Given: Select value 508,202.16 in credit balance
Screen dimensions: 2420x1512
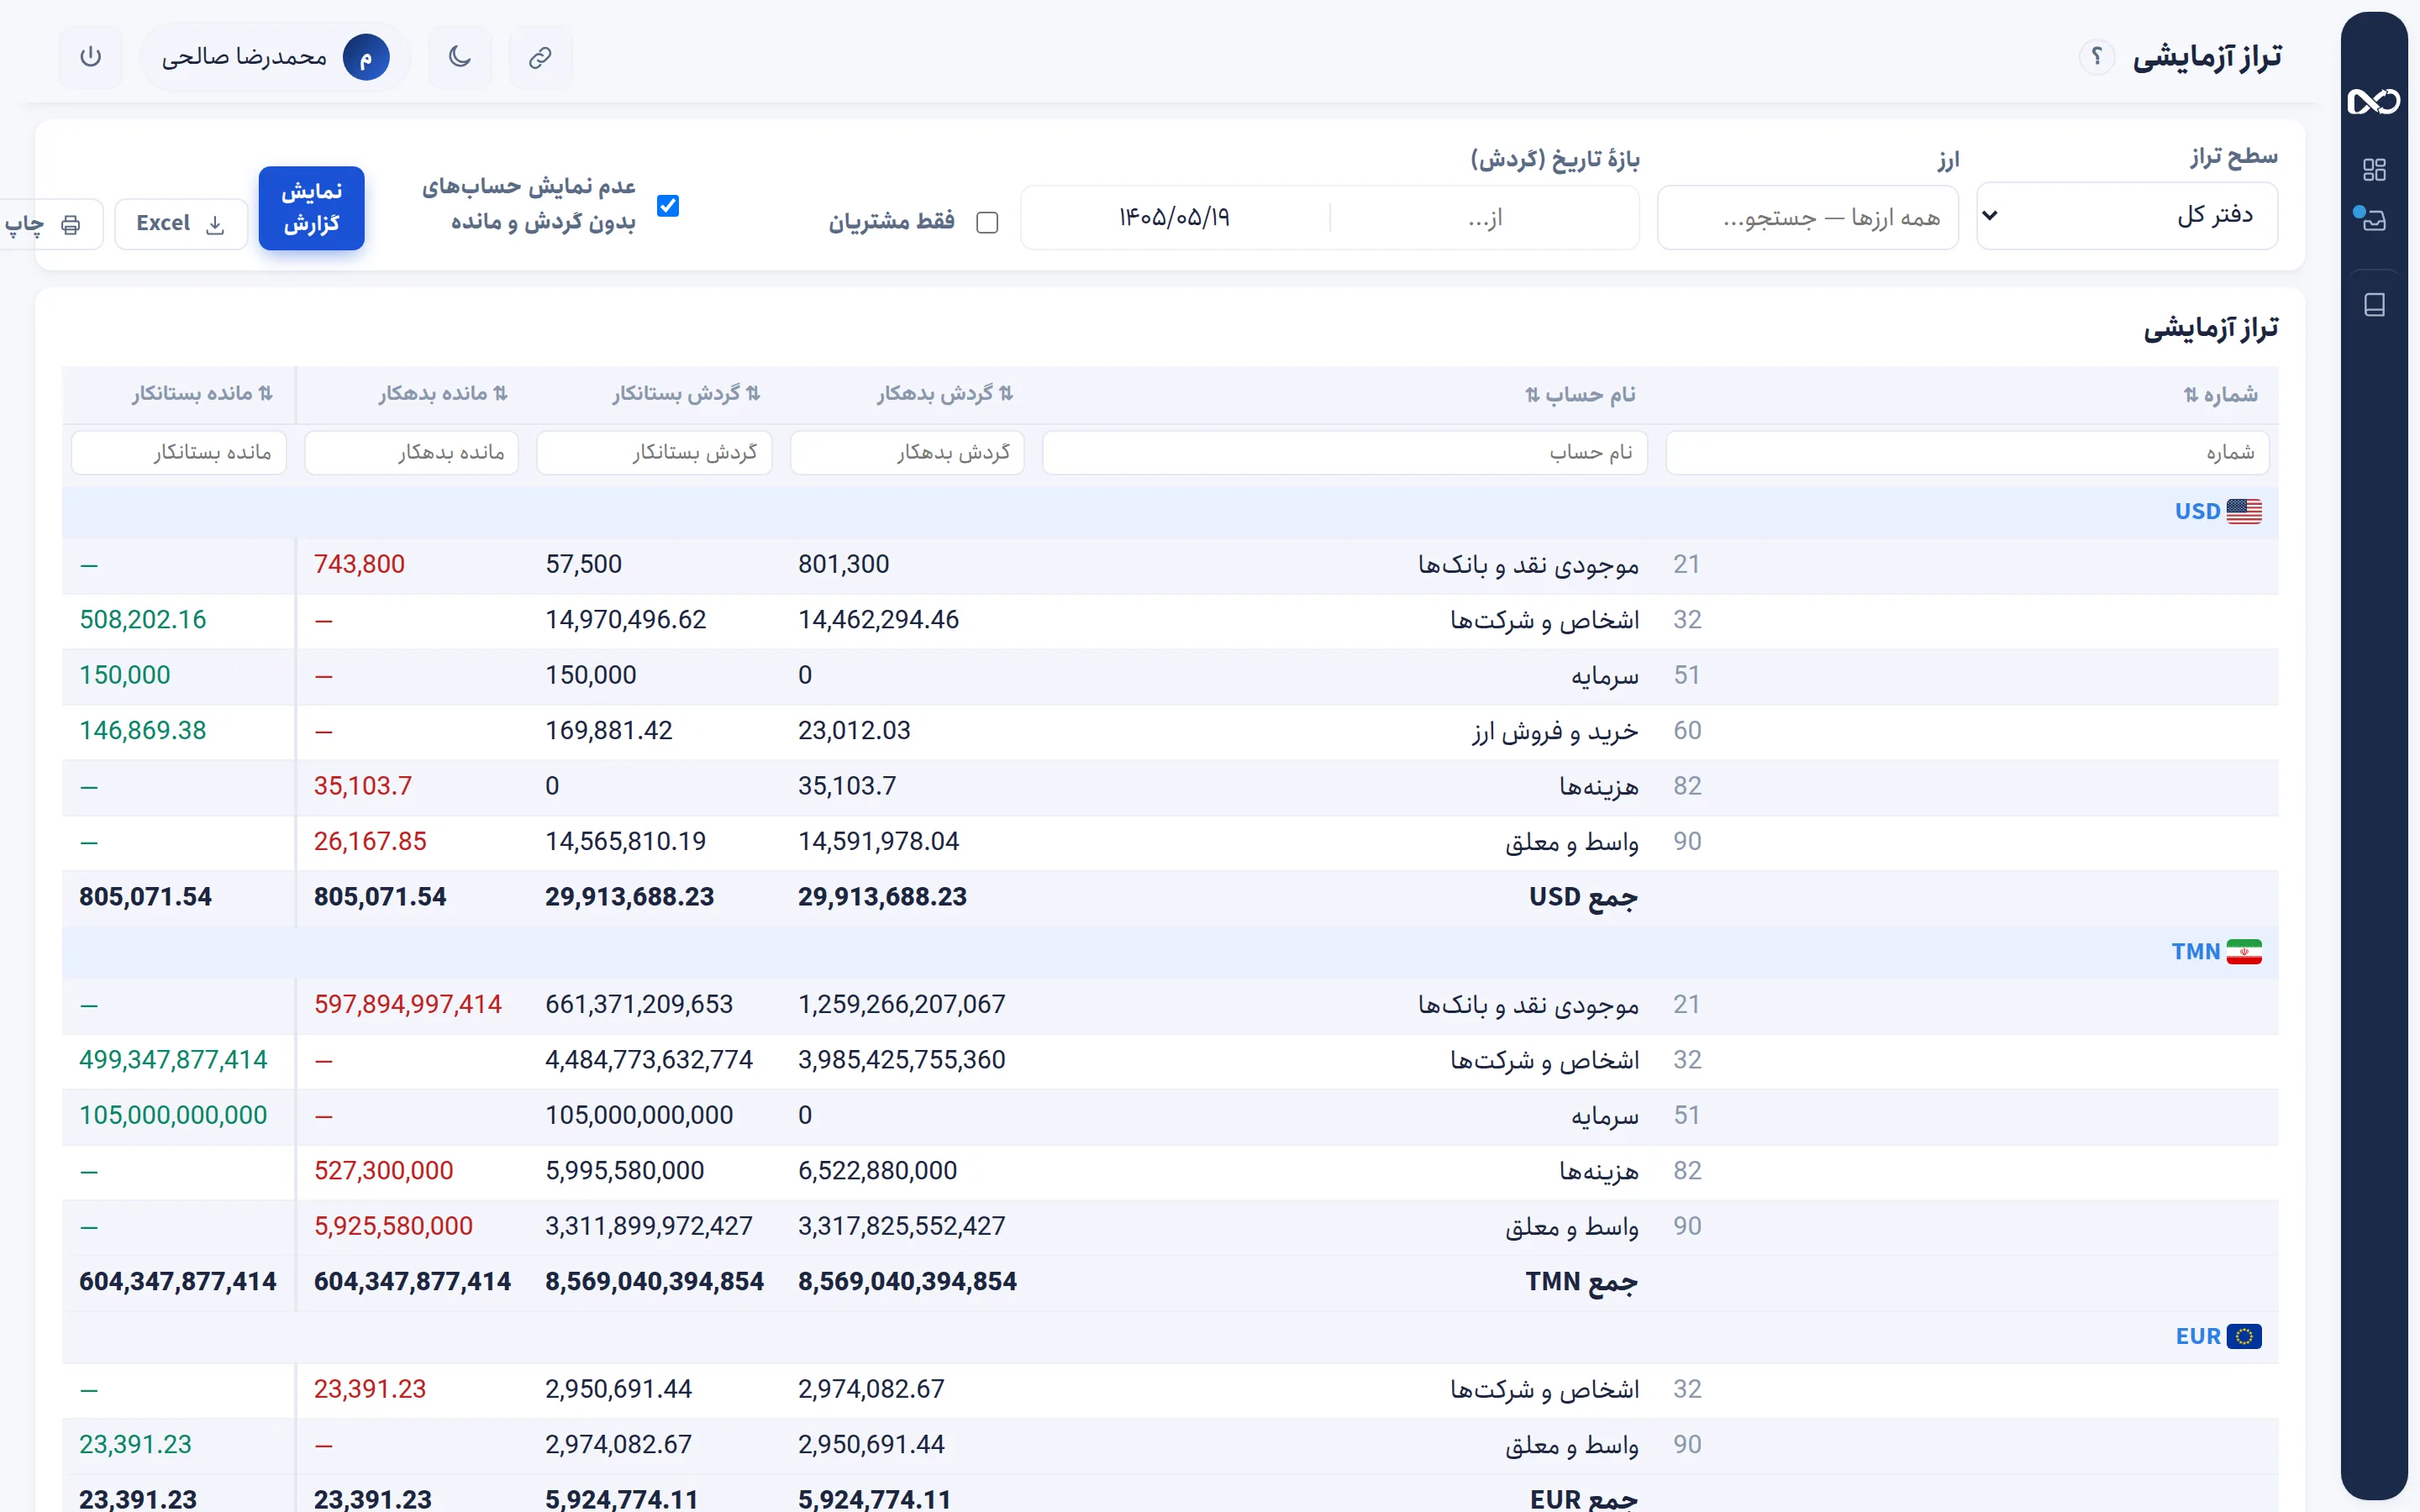Looking at the screenshot, I should tap(142, 619).
